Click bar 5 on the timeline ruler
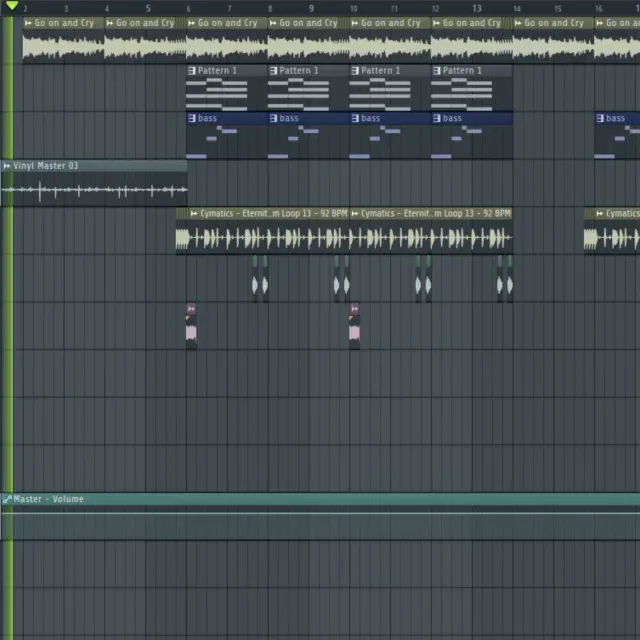The height and width of the screenshot is (640, 640). [148, 9]
